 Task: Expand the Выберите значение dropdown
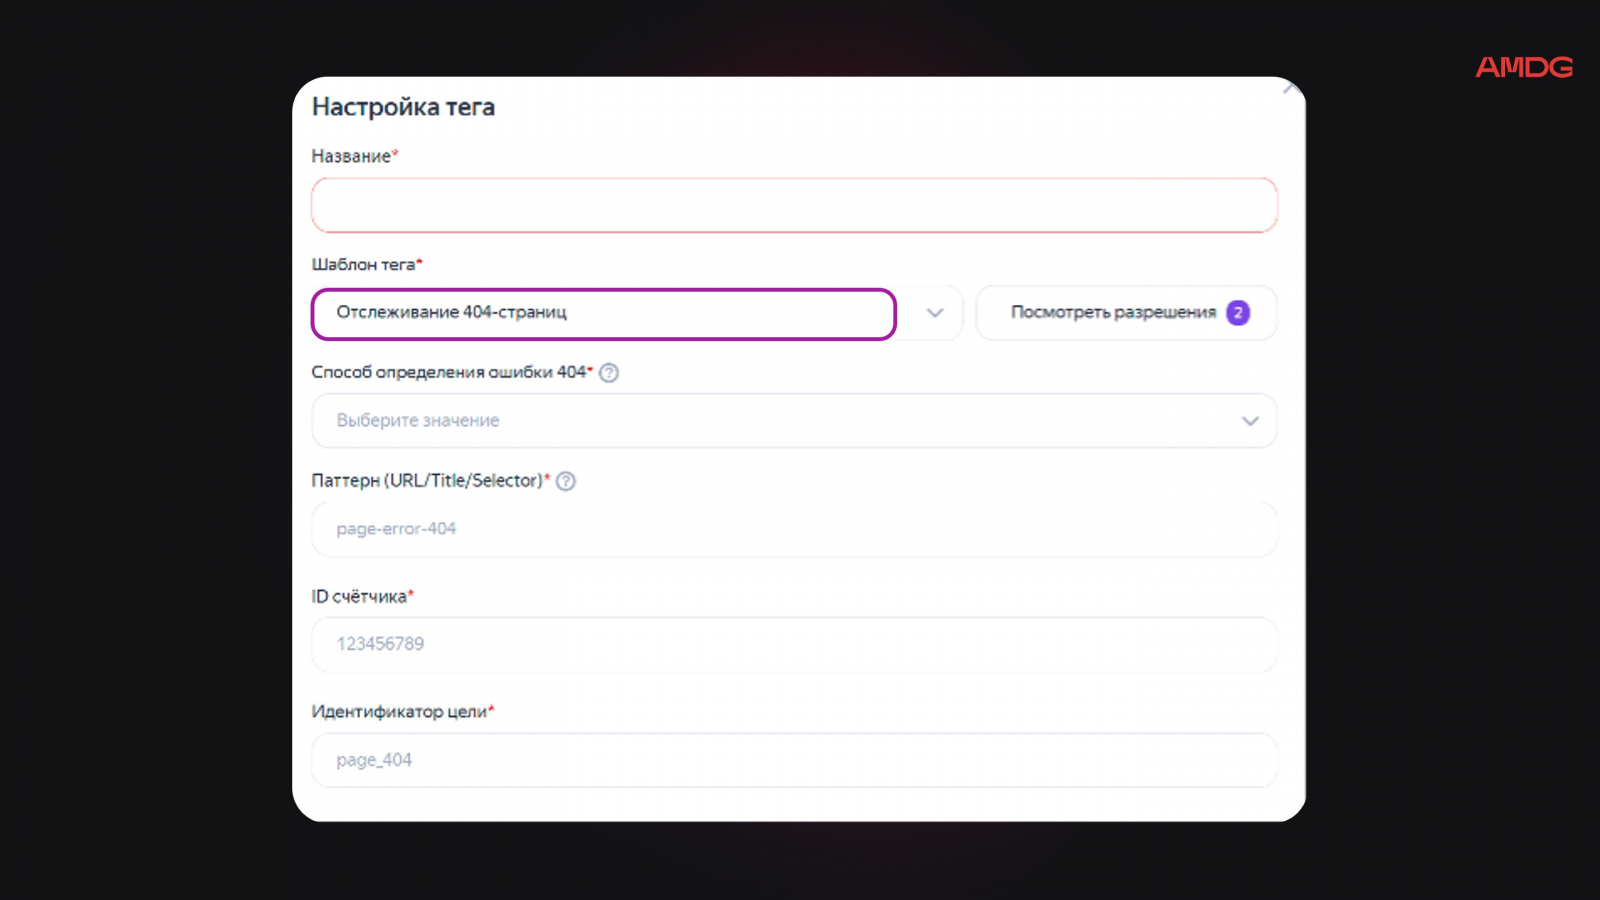[x=780, y=421]
